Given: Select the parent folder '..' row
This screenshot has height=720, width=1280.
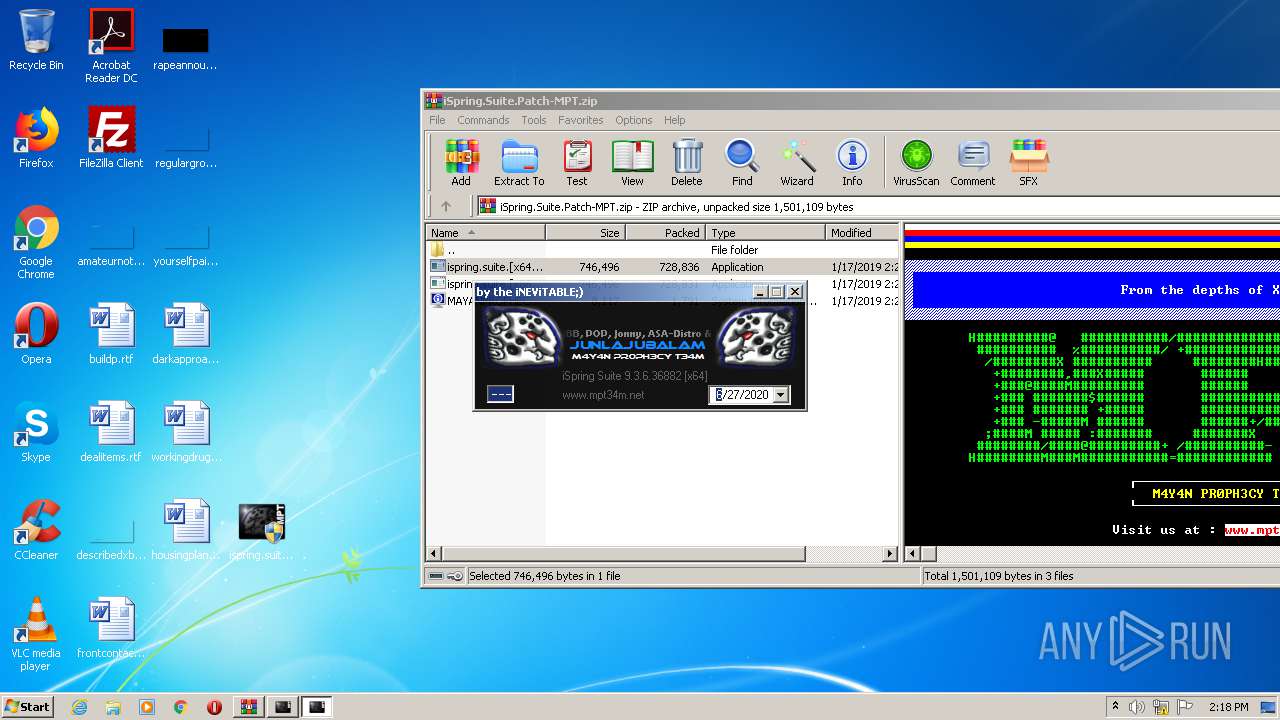Looking at the screenshot, I should click(663, 250).
